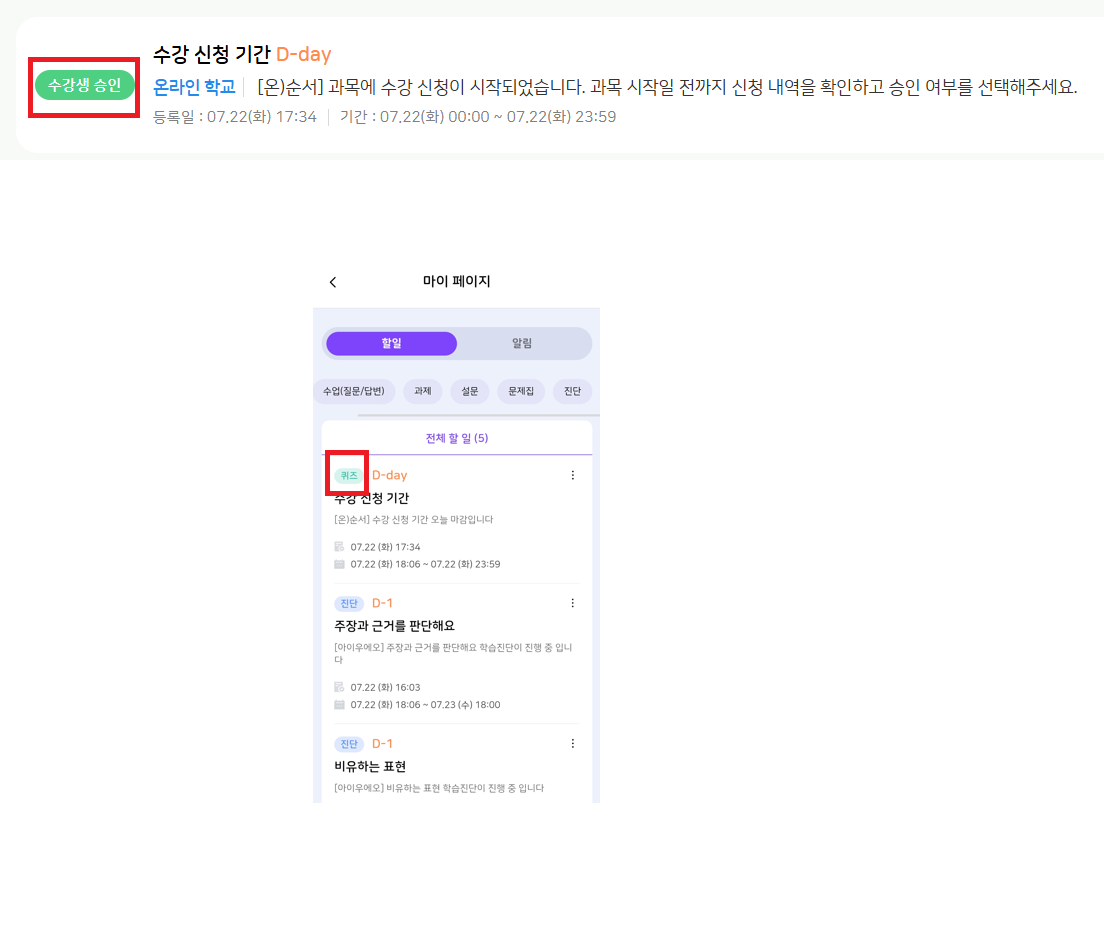Open the 수강 신청 기간 notification title
The width and height of the screenshot is (1104, 944).
(211, 54)
